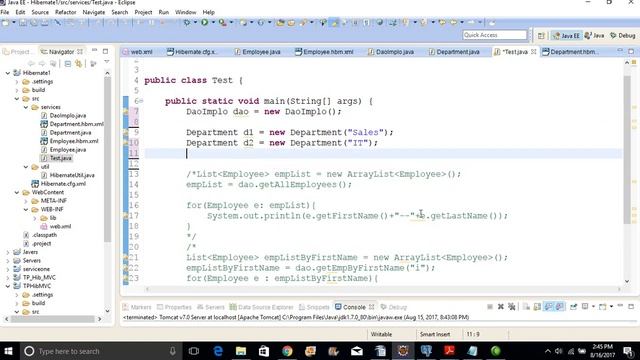Click the Debug bug icon in toolbar
The image size is (640, 360).
click(x=187, y=22)
